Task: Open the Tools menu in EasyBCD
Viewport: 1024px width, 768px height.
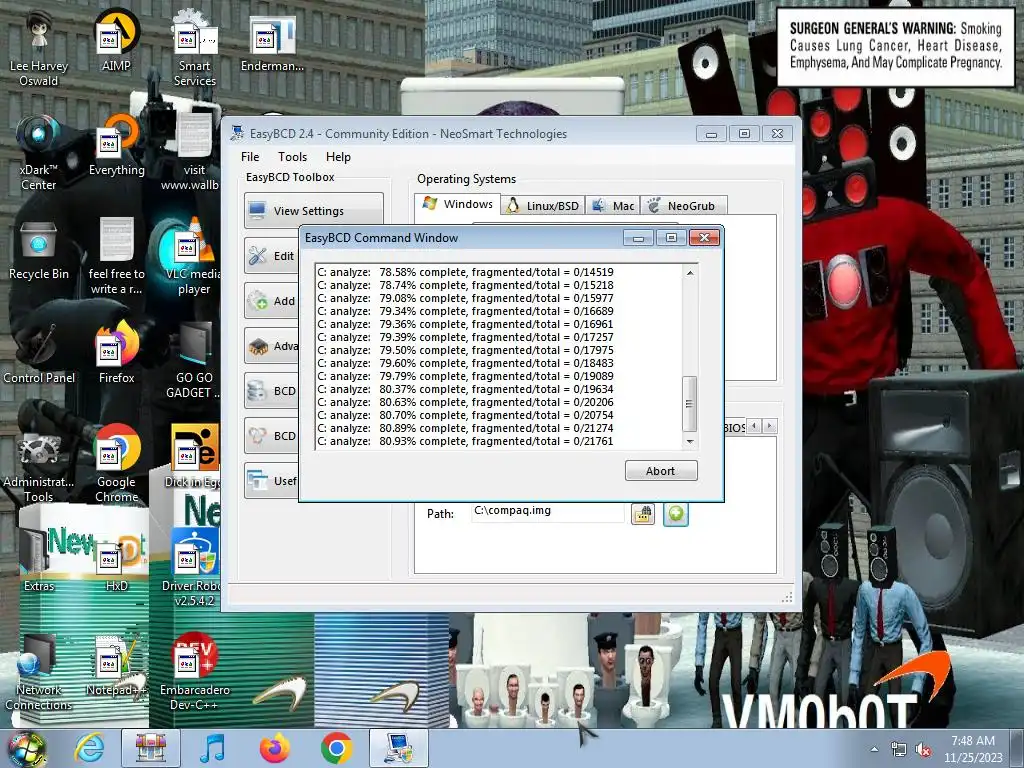Action: (292, 157)
